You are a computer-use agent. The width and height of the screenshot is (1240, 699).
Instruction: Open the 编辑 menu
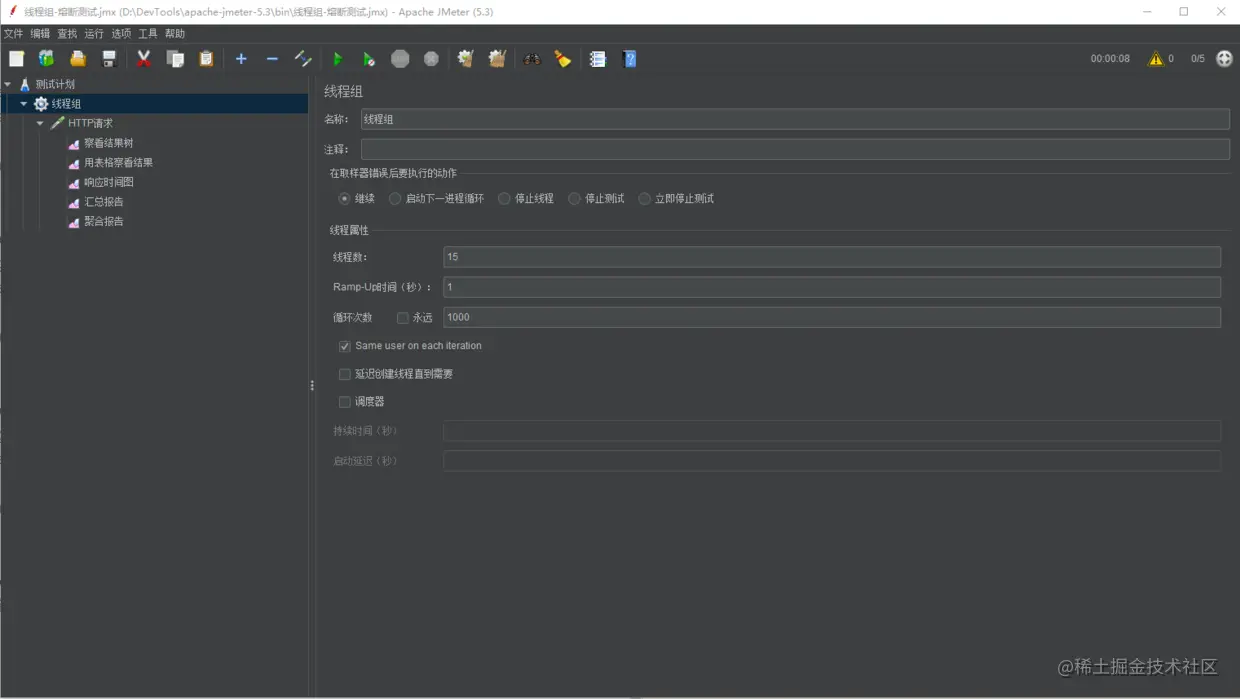40,34
